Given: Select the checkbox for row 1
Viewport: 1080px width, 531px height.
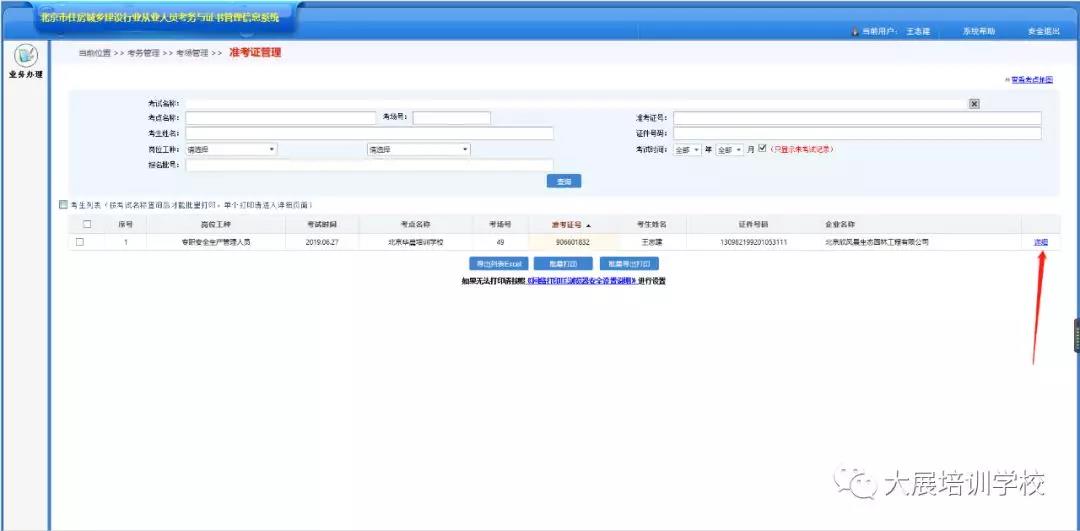Looking at the screenshot, I should coord(80,242).
